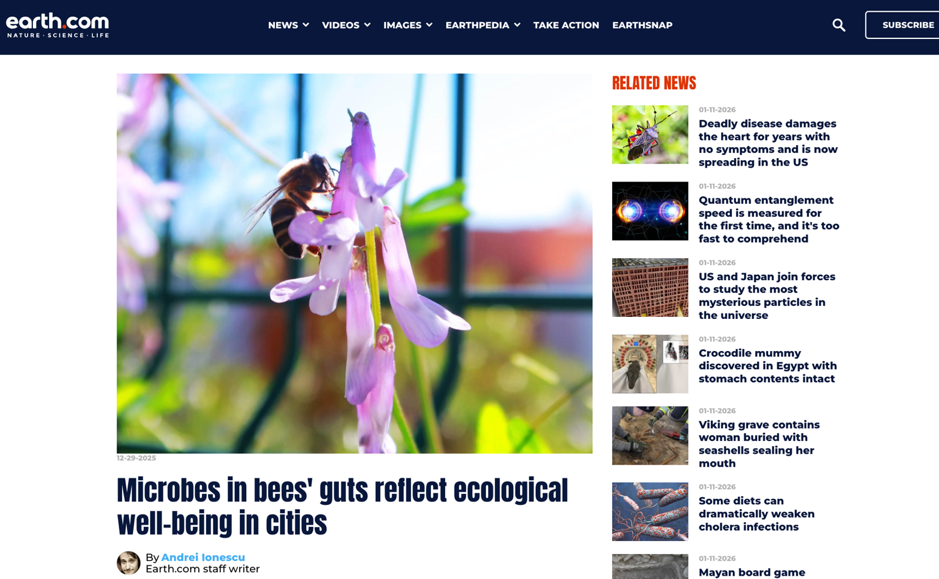Open the quantum entanglement thumbnail
This screenshot has height=579, width=939.
pos(650,211)
